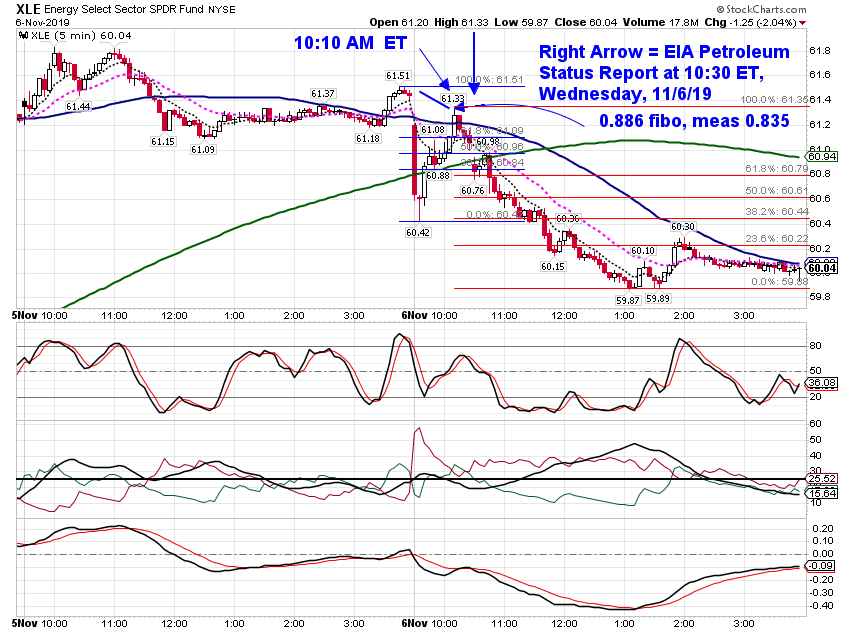Select the 'Chg -1.25 (-2.04%)' header text
Screen dimensions: 850x633
(750, 22)
